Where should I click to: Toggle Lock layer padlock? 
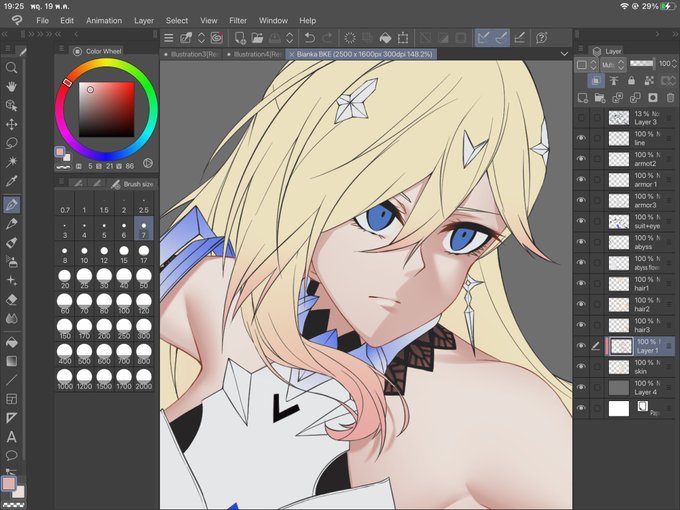(631, 81)
